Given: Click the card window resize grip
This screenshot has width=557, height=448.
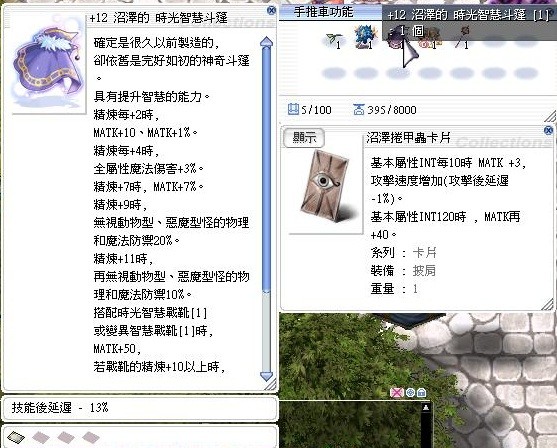Looking at the screenshot, I should click(x=547, y=304).
